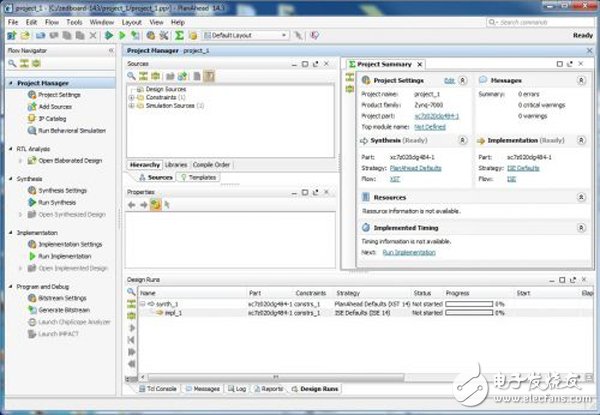Click the Run Implementation link in Implemented Timing

409,253
